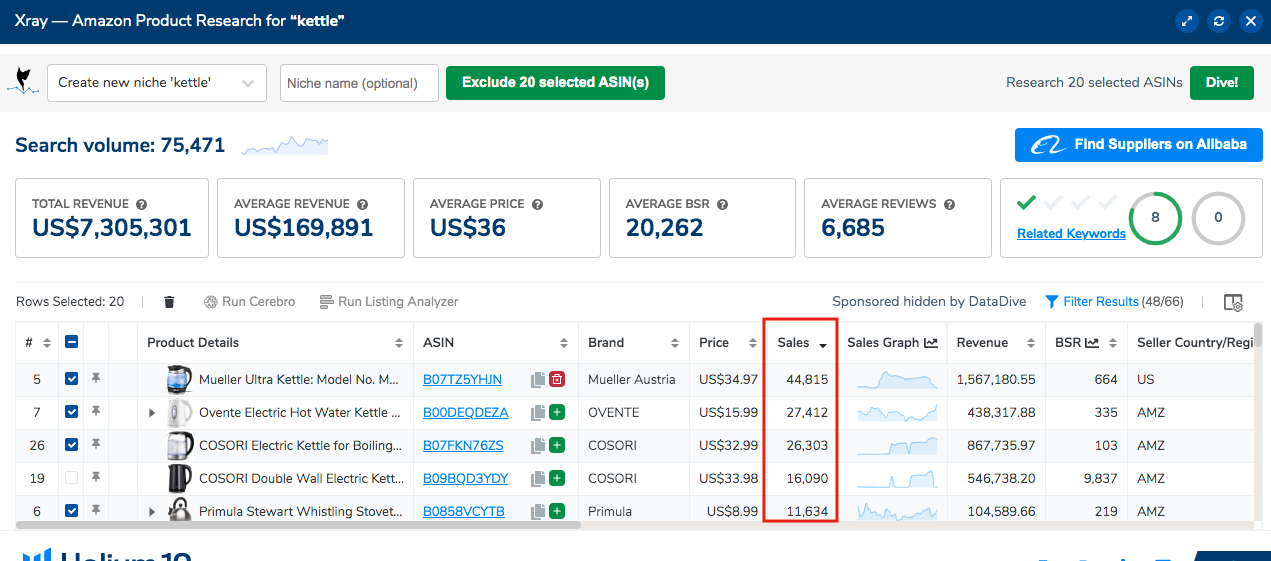Click sales value '27,412'
Viewport: 1271px width, 561px height.
coord(807,413)
